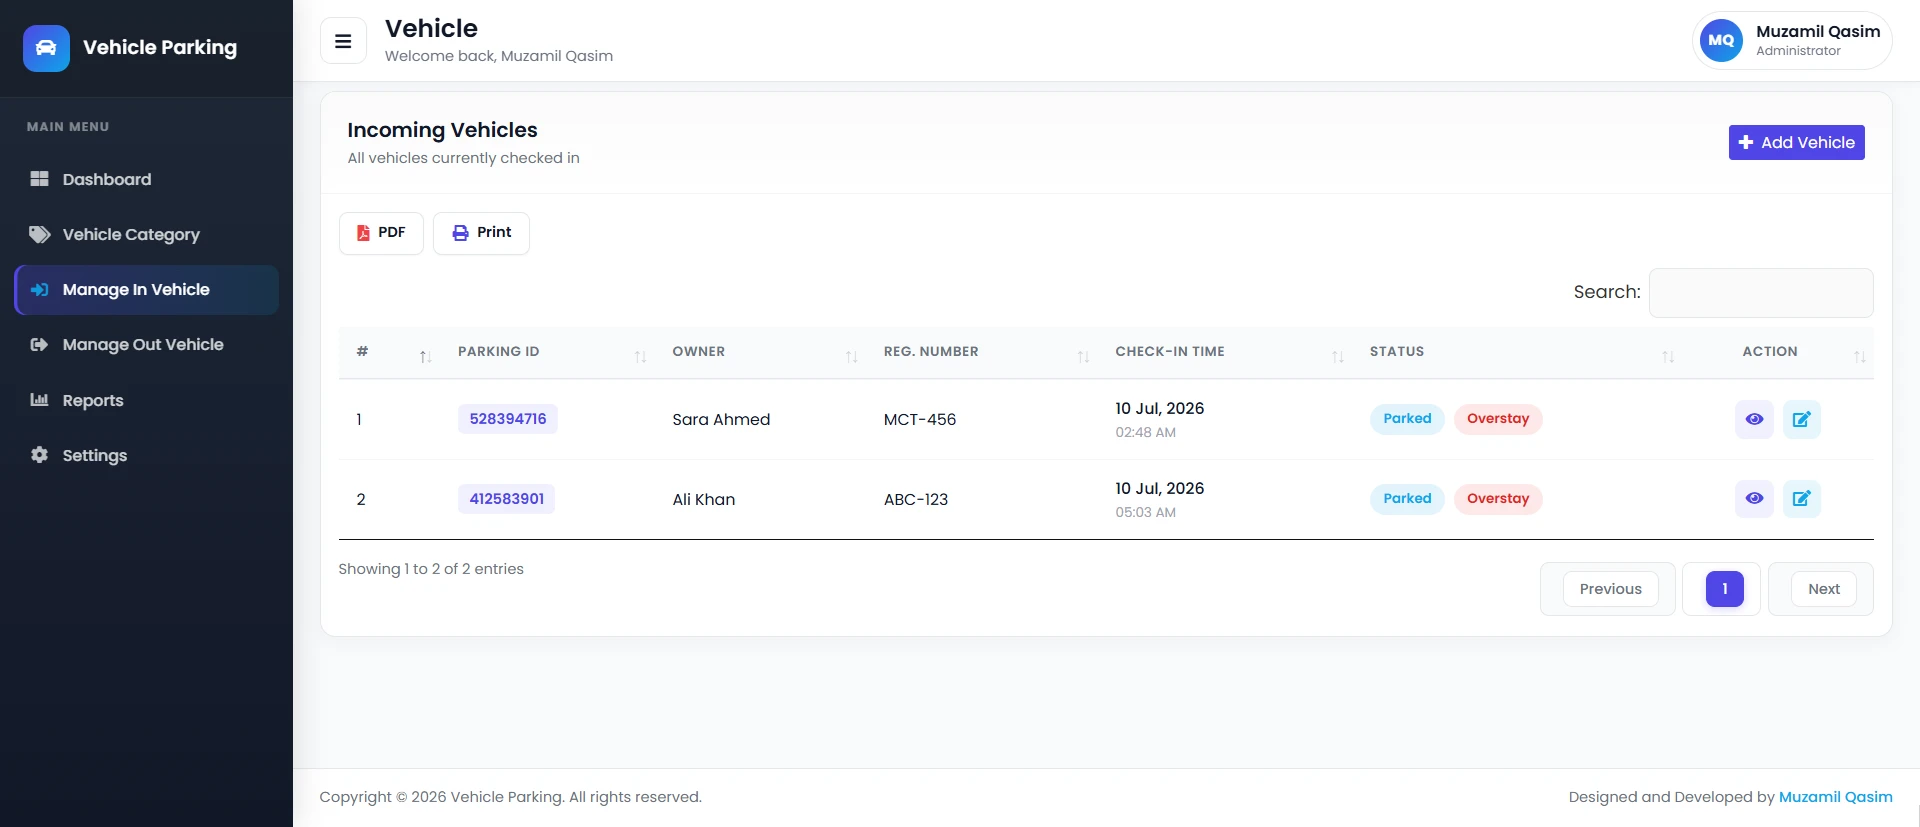Viewport: 1920px width, 827px height.
Task: Click check-in time 02:48 AM
Action: point(1146,433)
